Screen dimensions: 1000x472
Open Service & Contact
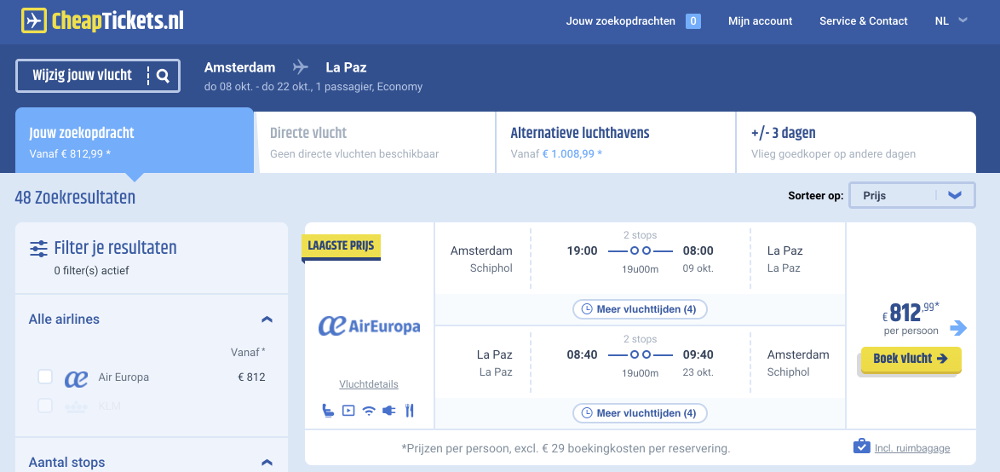pos(864,21)
